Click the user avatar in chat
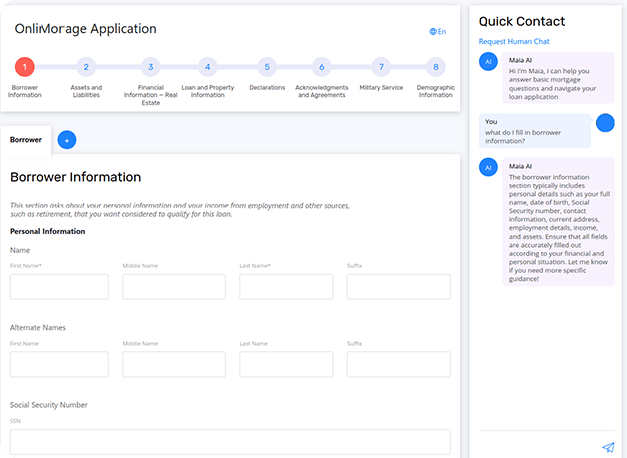The width and height of the screenshot is (627, 458). (605, 123)
